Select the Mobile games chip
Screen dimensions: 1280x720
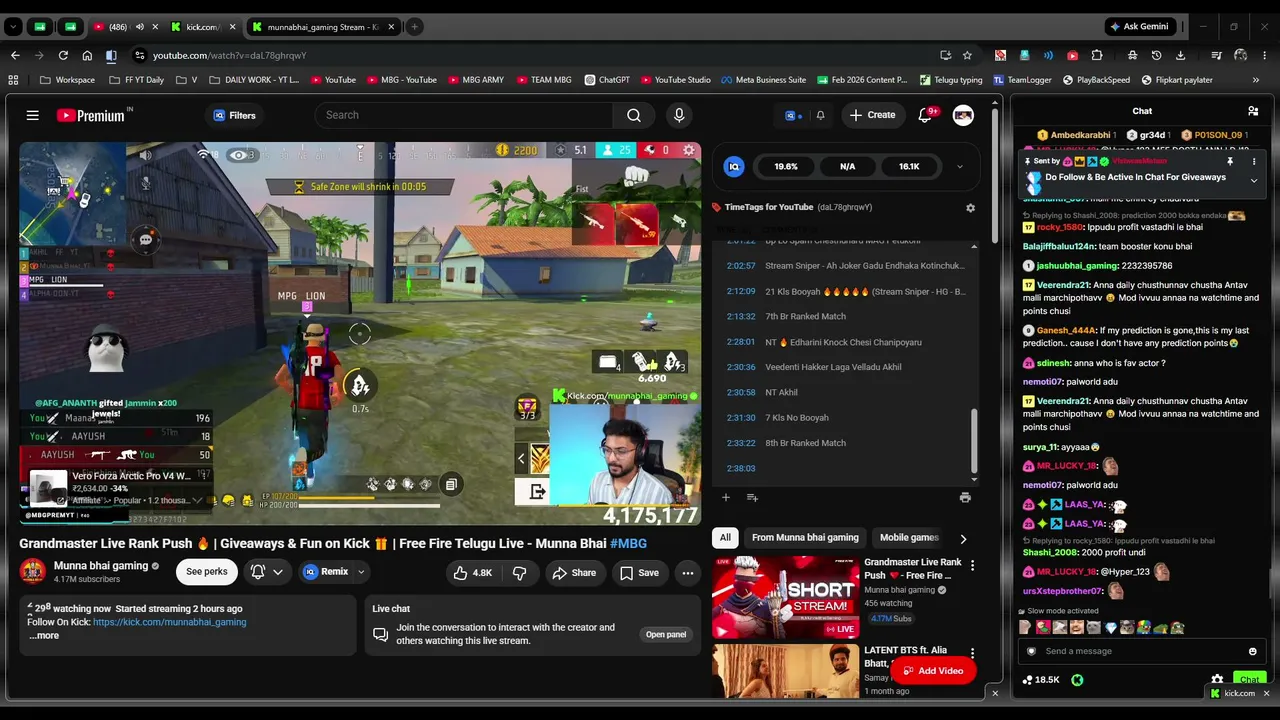pos(909,538)
